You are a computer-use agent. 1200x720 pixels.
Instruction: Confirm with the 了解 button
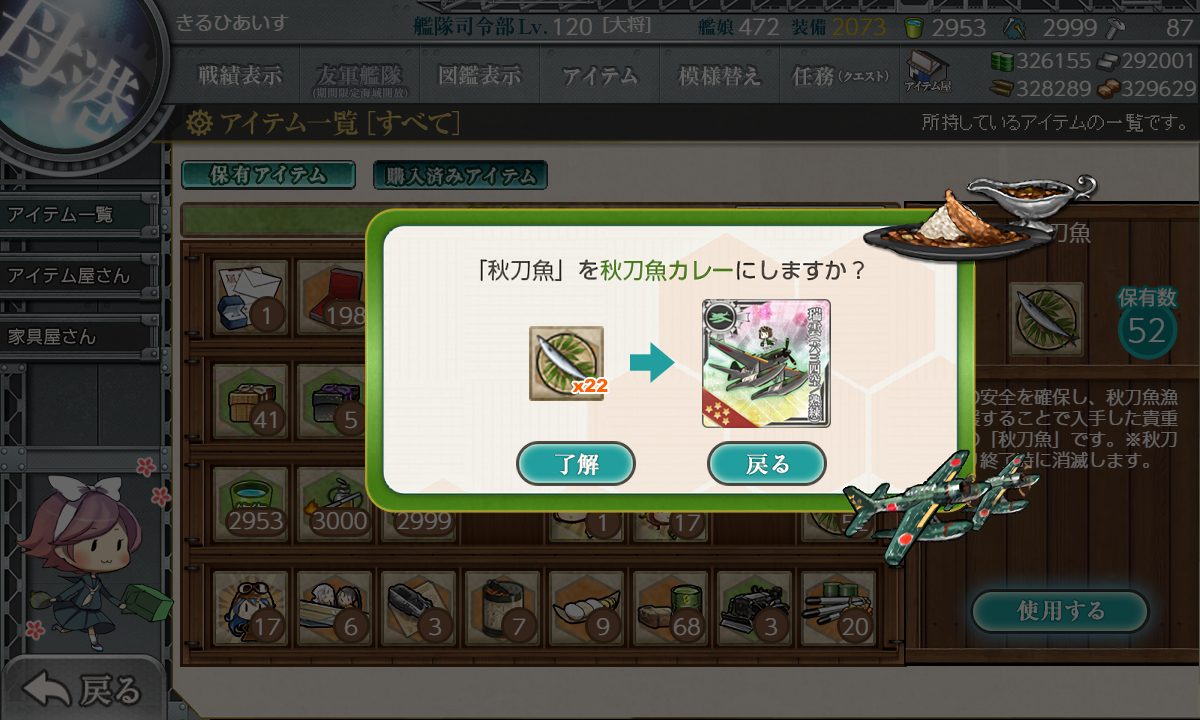coord(576,463)
